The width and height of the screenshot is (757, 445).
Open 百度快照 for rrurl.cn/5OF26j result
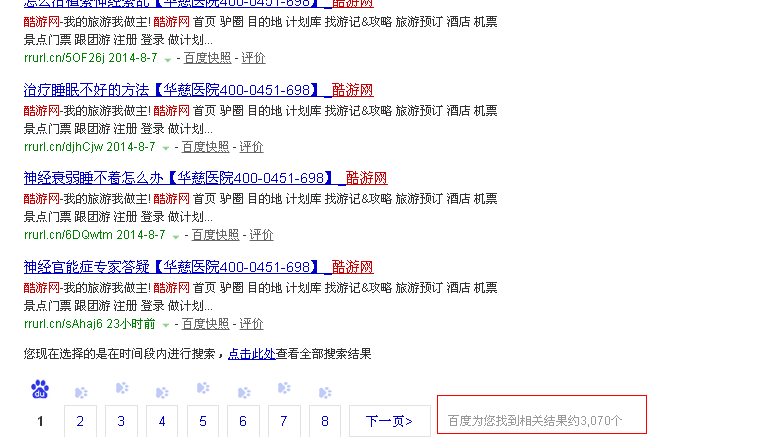click(x=207, y=58)
